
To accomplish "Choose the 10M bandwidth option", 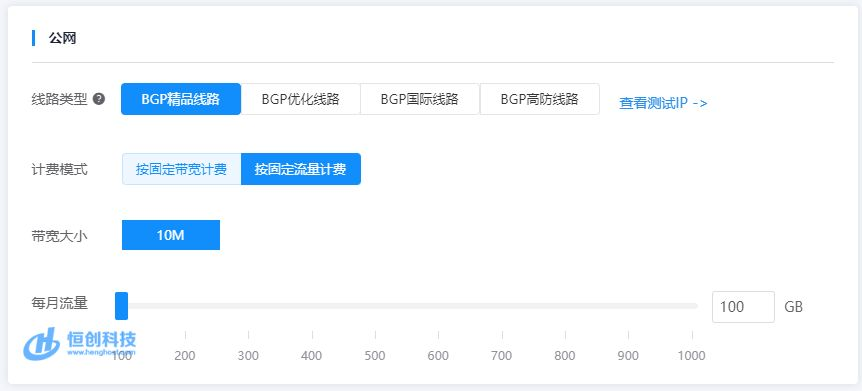I will pos(171,235).
